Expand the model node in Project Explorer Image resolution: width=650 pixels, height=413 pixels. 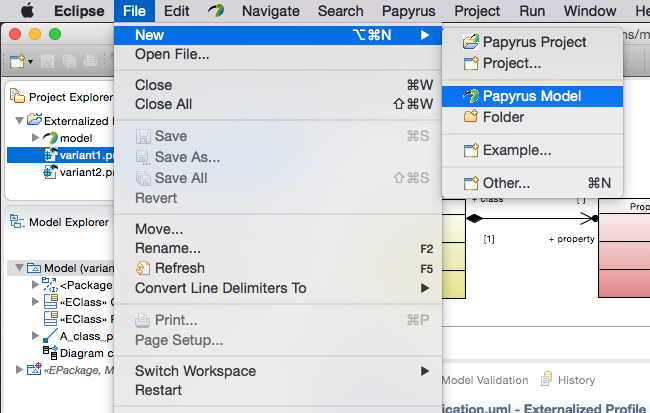pos(35,137)
